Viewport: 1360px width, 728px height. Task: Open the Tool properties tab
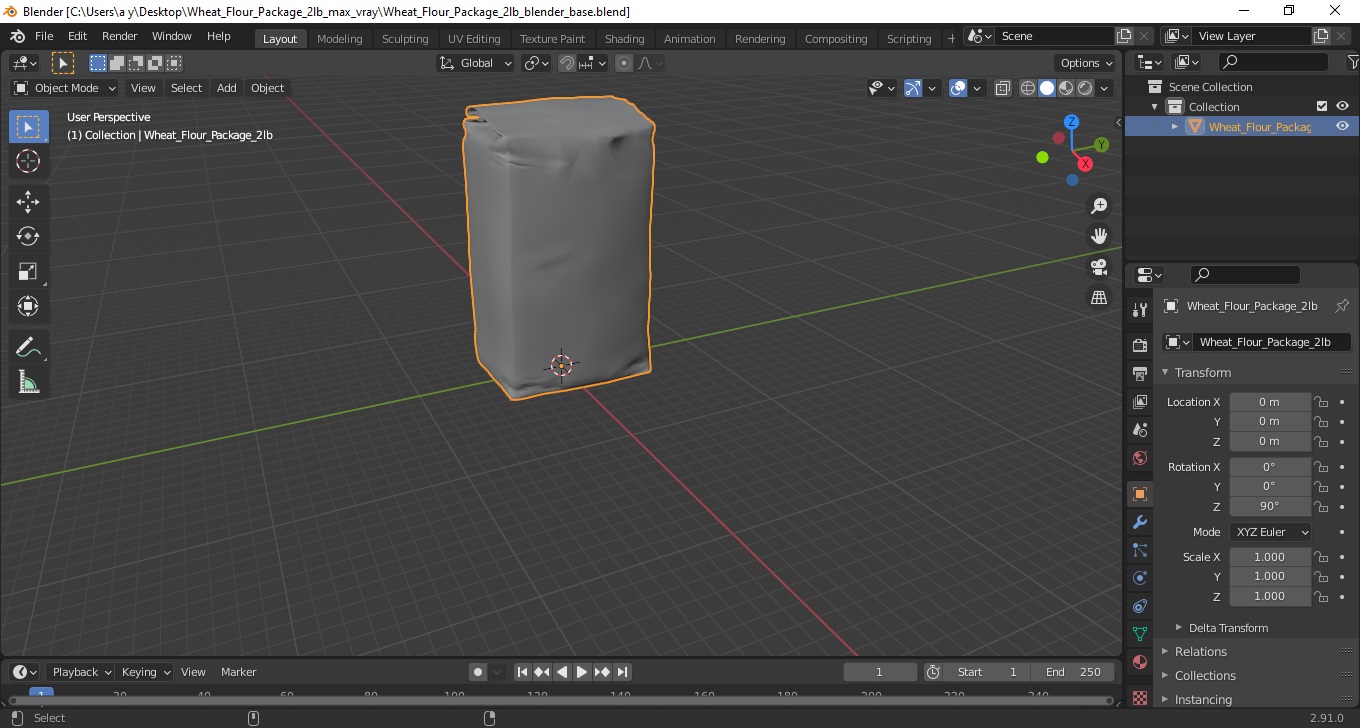pos(1140,309)
